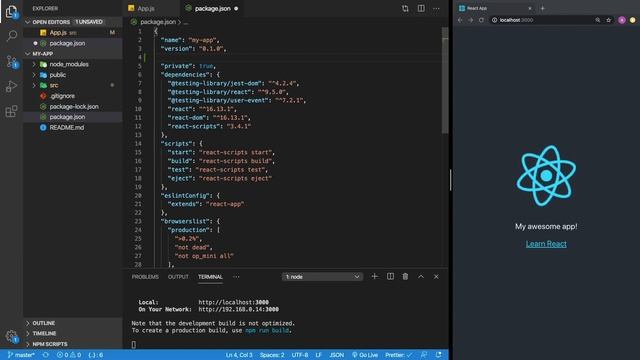Open the Manage settings gear
The height and width of the screenshot is (360, 640).
click(x=11, y=336)
